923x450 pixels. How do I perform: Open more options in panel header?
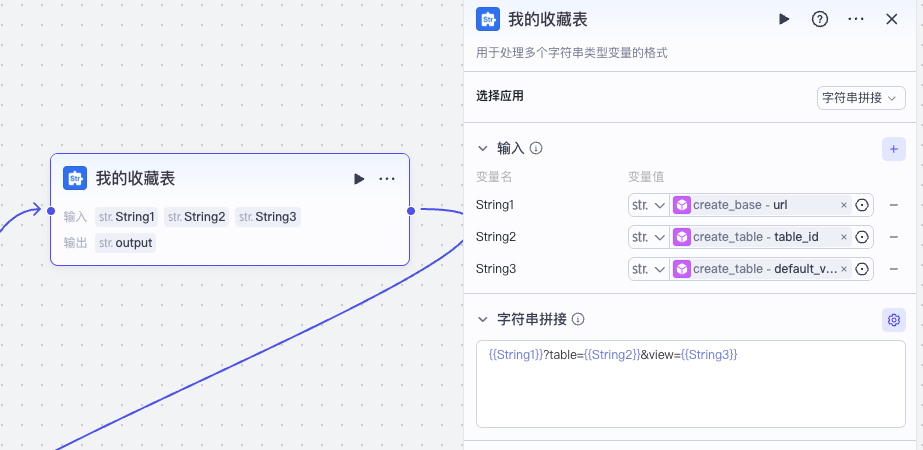coord(856,19)
